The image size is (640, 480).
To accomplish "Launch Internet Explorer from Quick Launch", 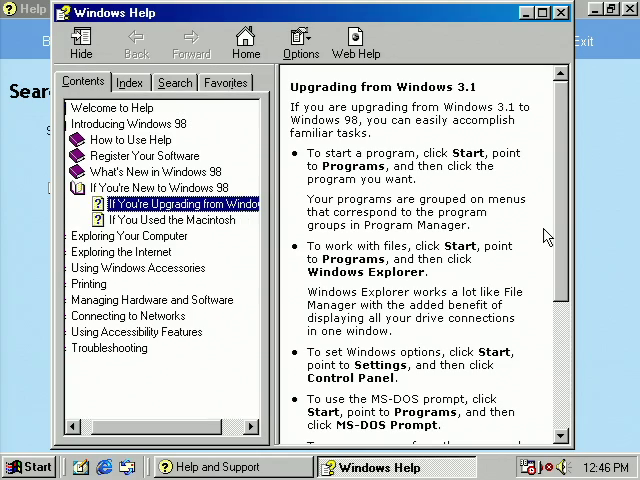I will (104, 467).
